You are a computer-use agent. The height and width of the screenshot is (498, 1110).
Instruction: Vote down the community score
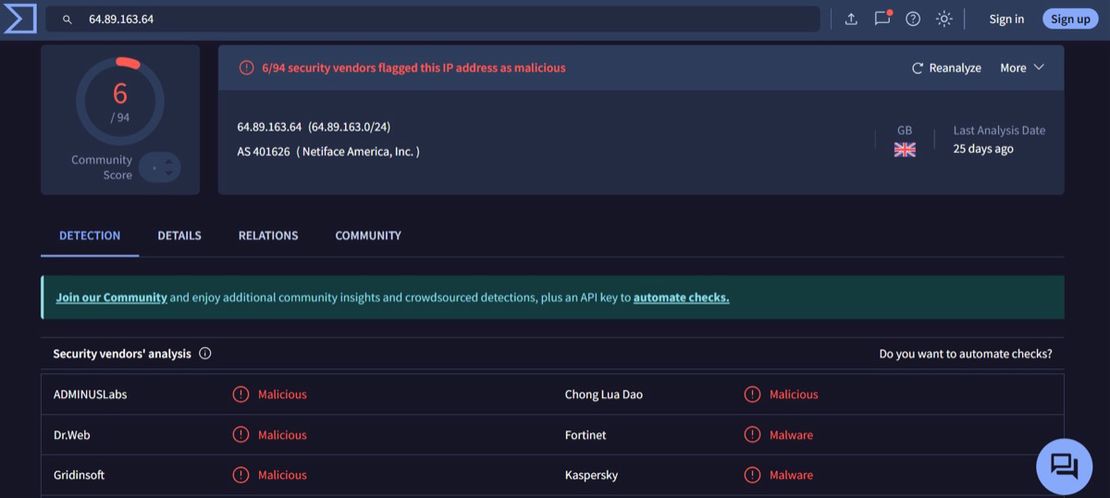168,173
